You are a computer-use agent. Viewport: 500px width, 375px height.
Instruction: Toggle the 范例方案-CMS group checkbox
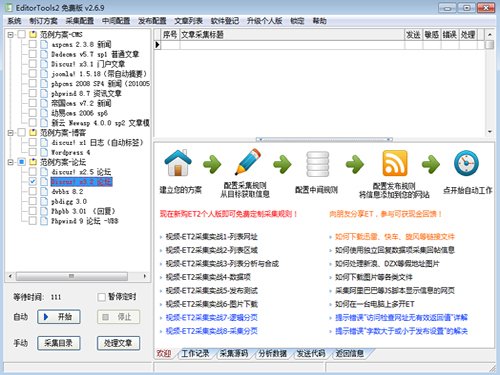pyautogui.click(x=22, y=34)
